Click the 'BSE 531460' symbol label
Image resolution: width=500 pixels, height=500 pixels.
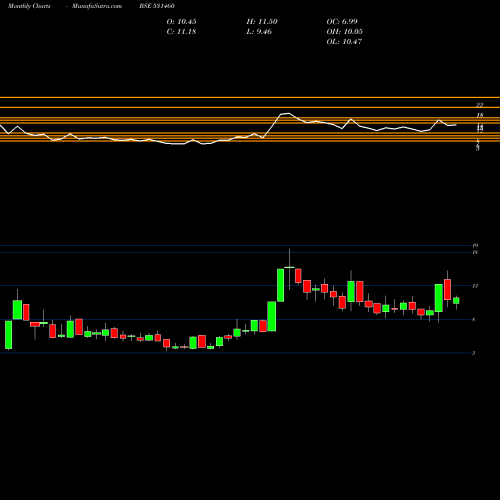157,6
